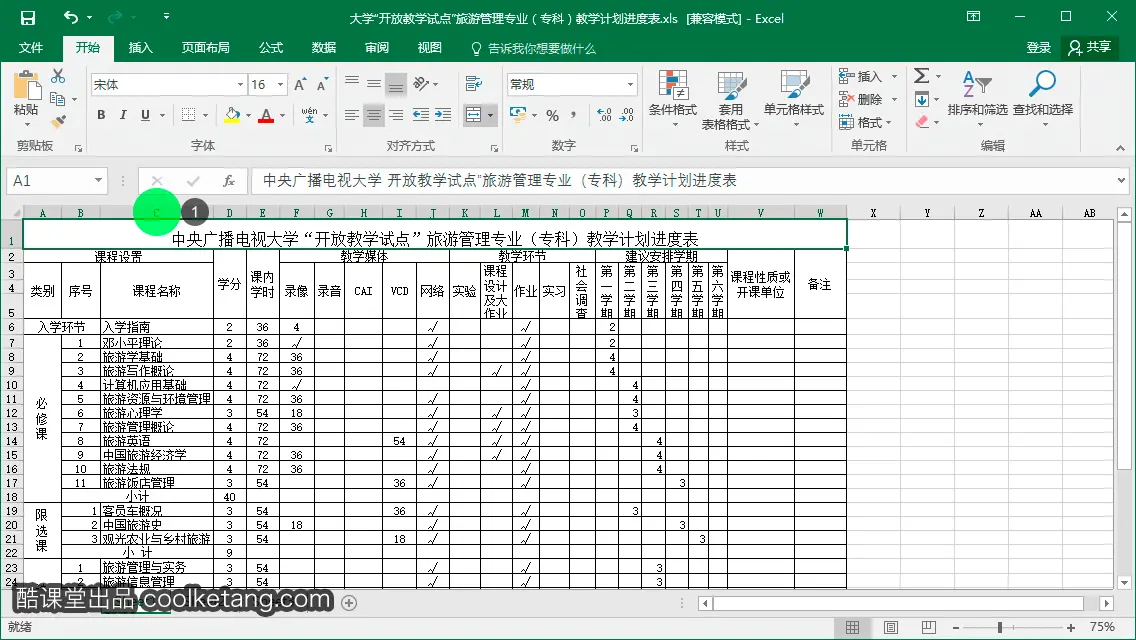Increase decimal places

(604, 115)
